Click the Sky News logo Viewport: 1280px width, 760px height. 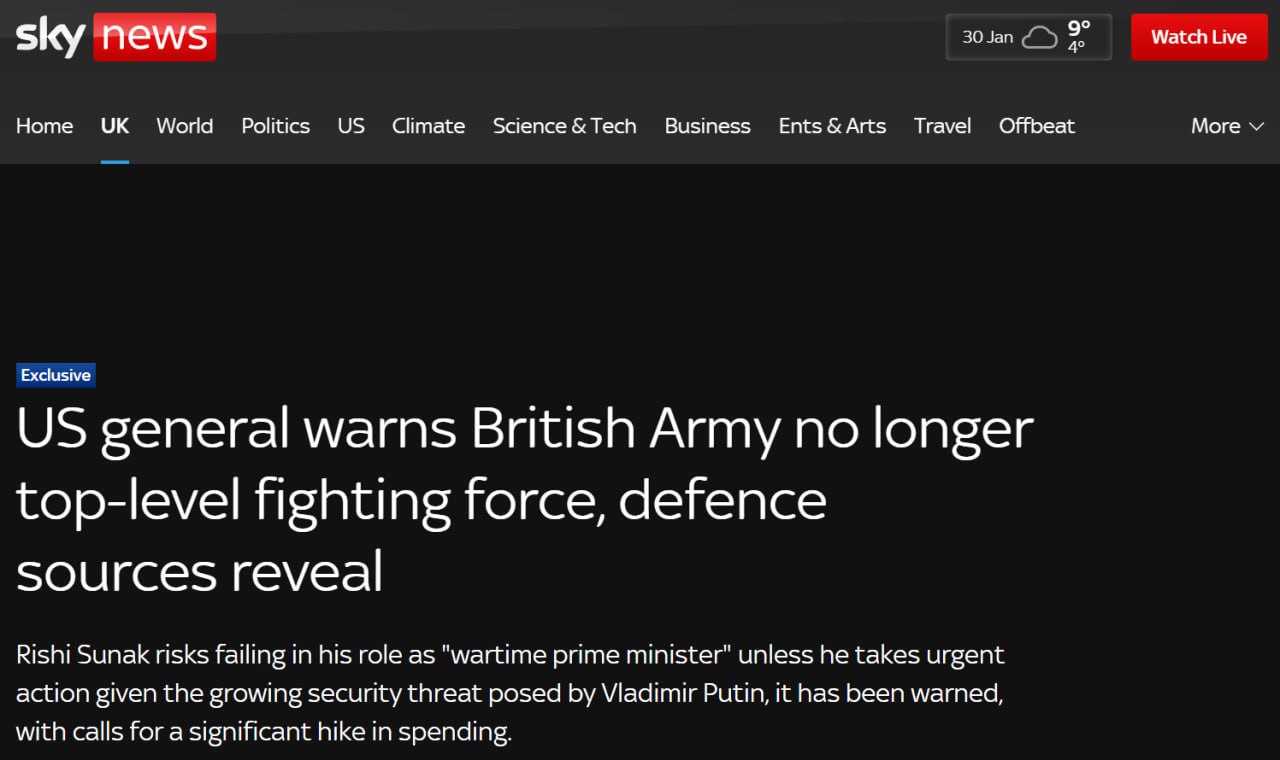[115, 37]
